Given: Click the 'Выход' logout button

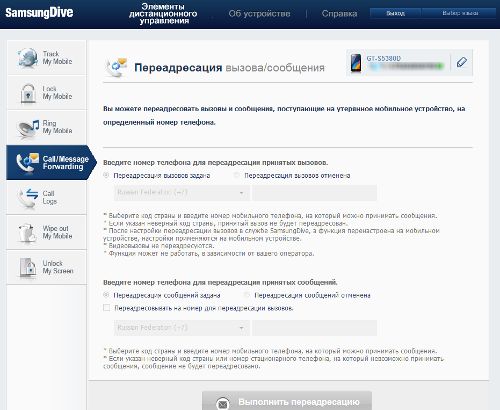Looking at the screenshot, I should coord(395,13).
